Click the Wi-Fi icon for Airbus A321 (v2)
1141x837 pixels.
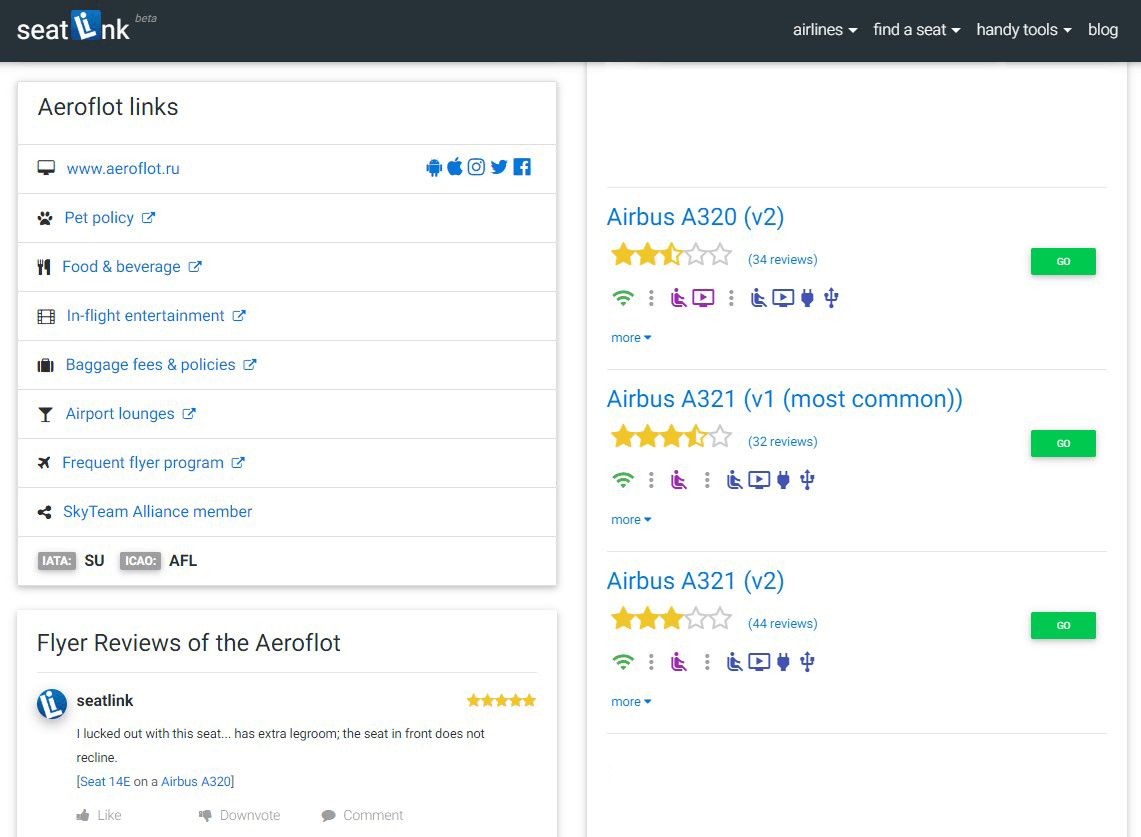[623, 662]
